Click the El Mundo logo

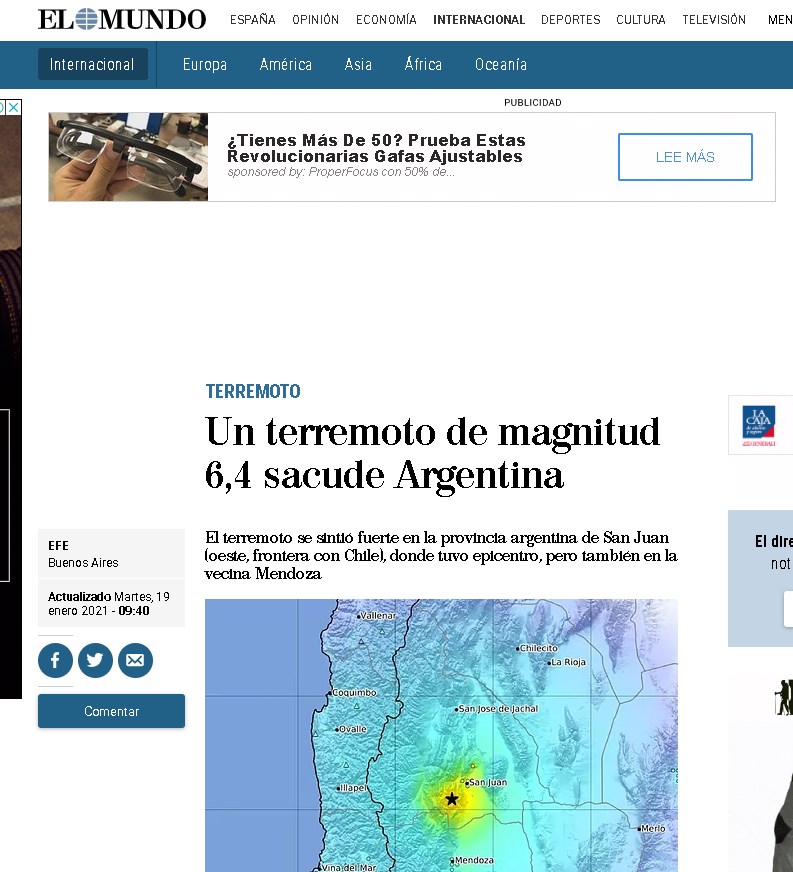(122, 19)
